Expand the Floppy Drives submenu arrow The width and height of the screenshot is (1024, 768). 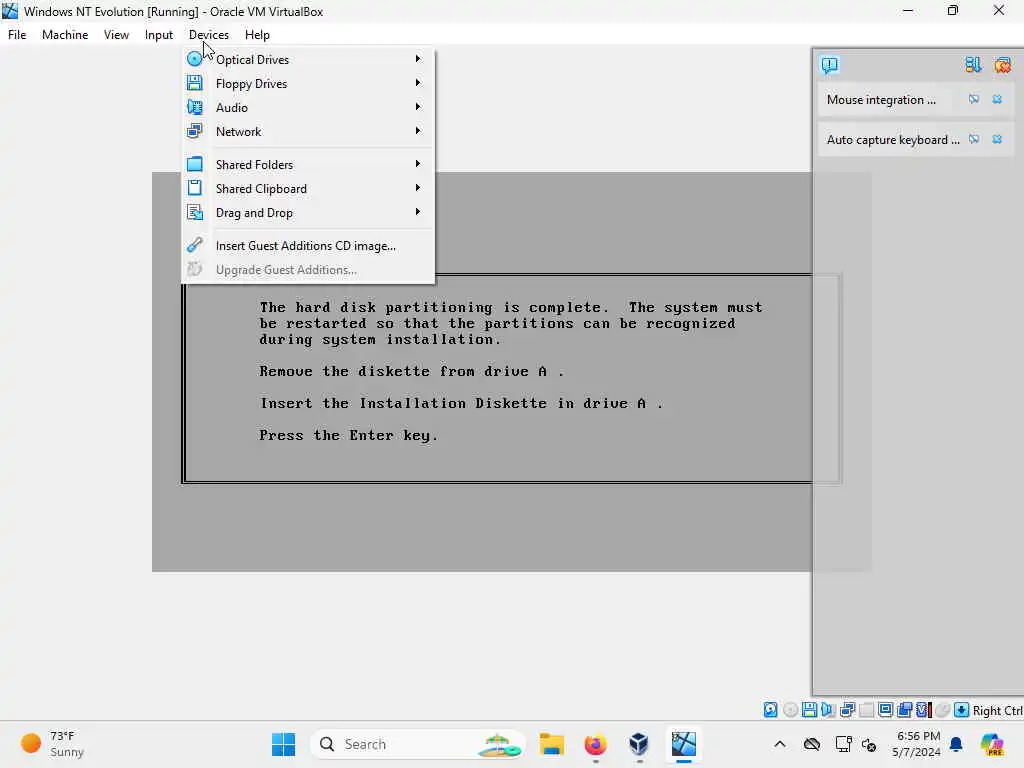418,83
